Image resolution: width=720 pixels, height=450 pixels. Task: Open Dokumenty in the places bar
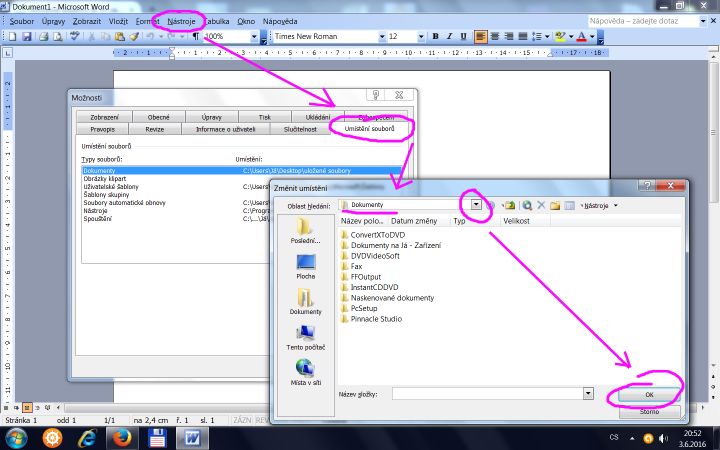pos(305,302)
